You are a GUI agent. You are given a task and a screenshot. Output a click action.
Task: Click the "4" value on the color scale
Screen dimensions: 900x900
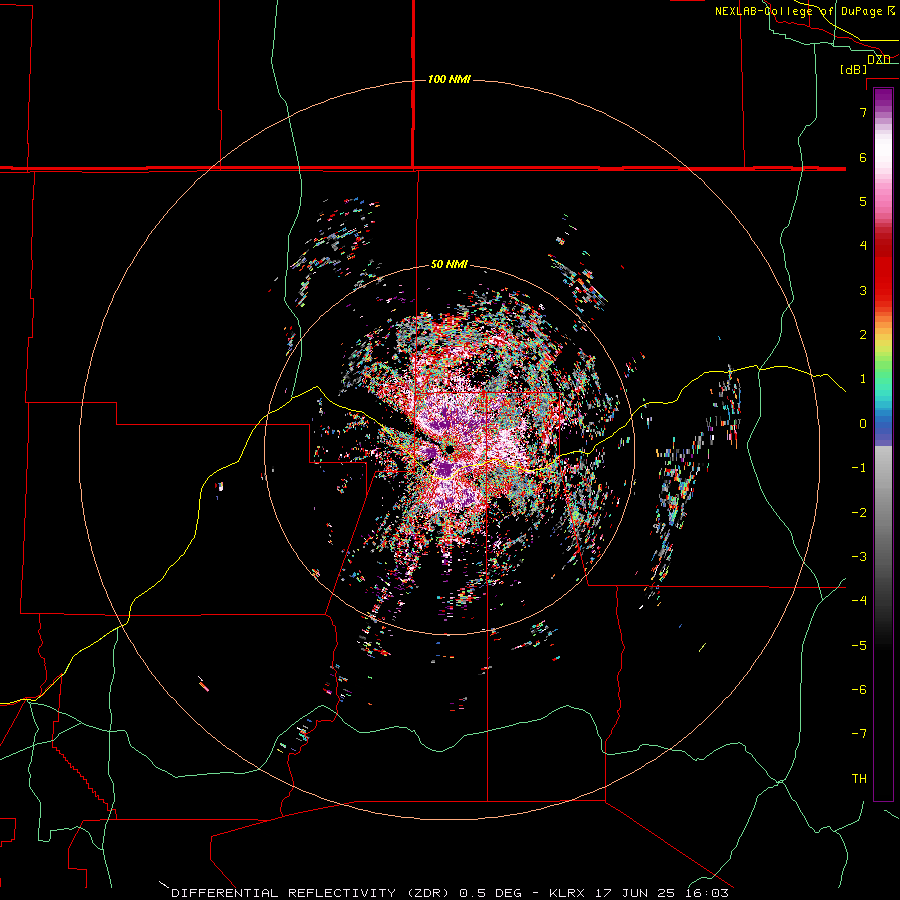tap(863, 246)
